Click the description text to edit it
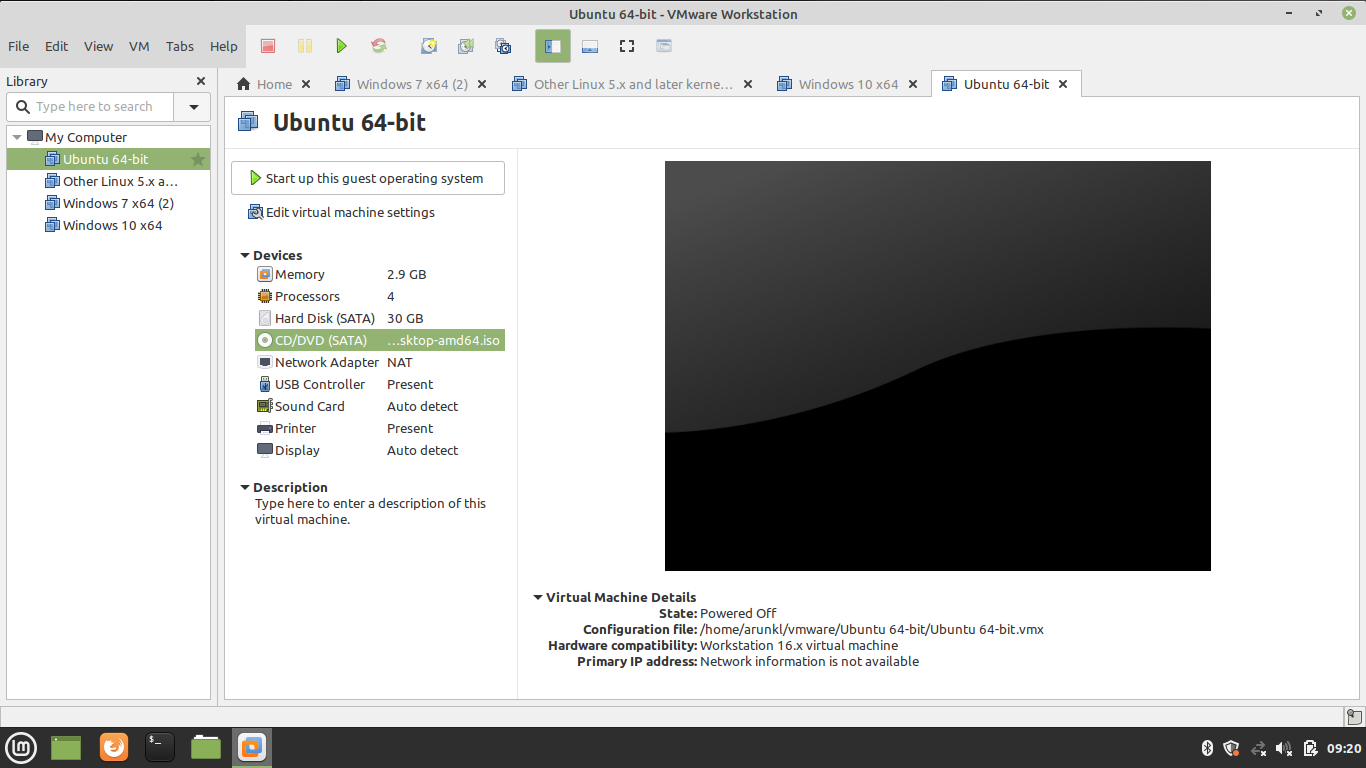This screenshot has width=1366, height=768. pos(370,511)
